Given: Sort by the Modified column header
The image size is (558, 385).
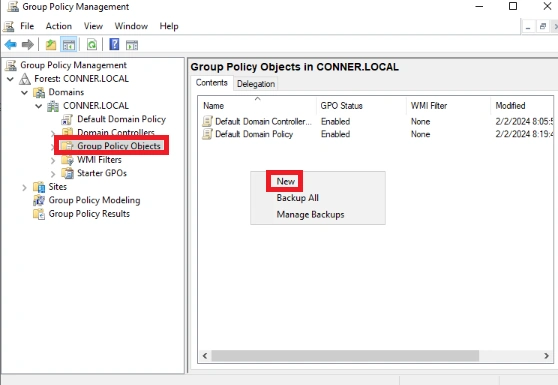Looking at the screenshot, I should (522, 106).
